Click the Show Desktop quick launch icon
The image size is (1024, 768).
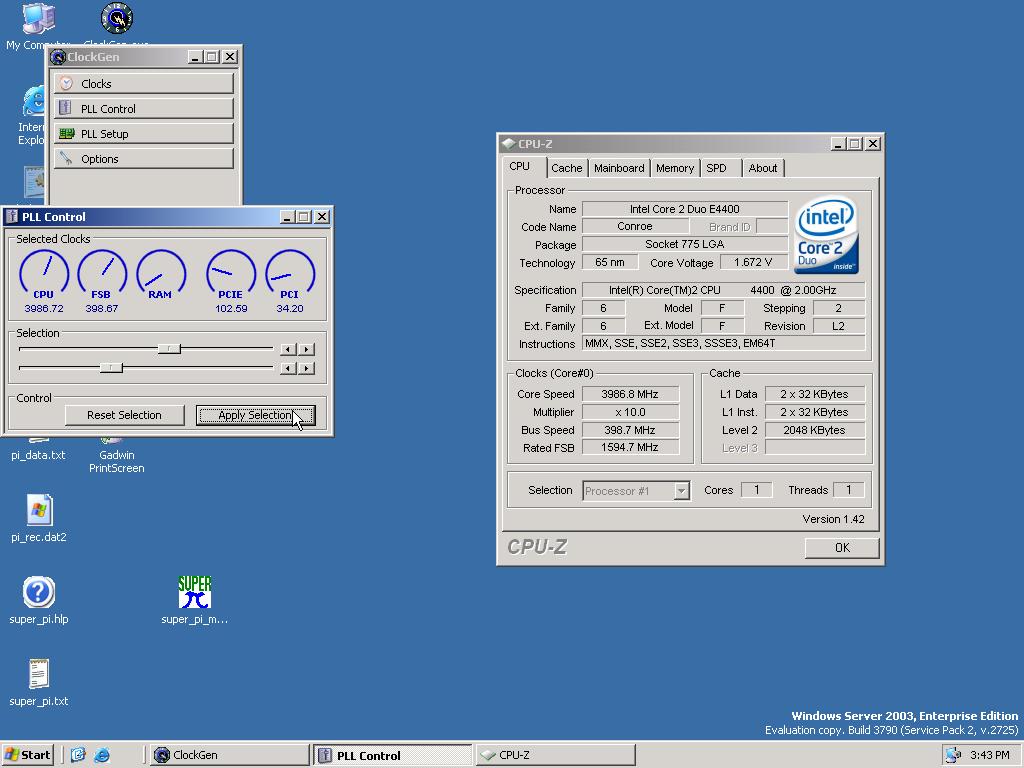click(78, 755)
